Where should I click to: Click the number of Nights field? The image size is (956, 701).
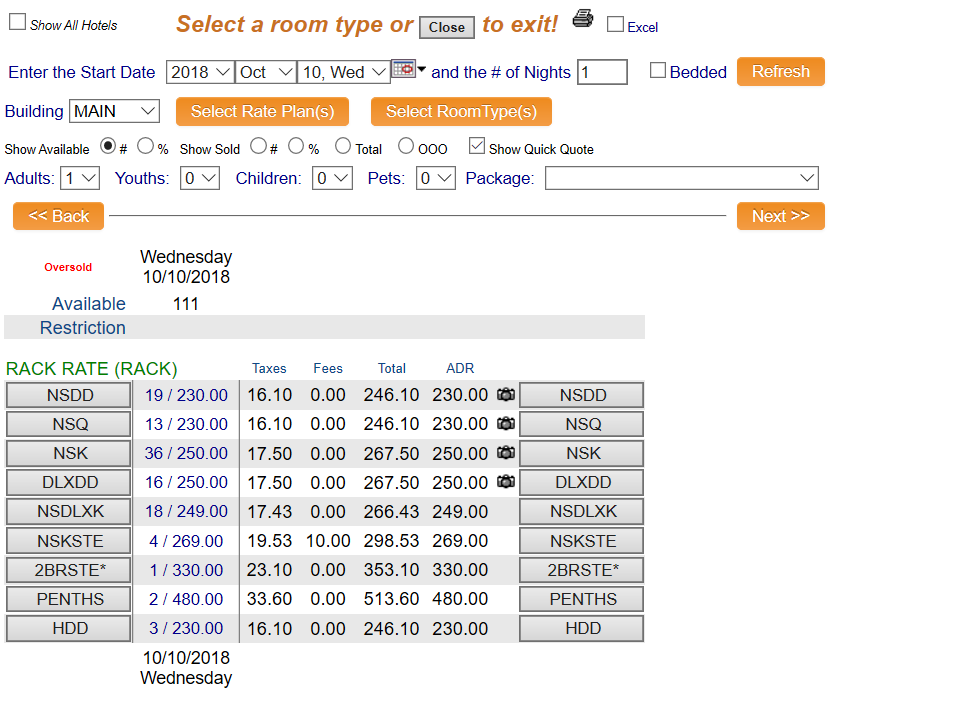pyautogui.click(x=602, y=72)
